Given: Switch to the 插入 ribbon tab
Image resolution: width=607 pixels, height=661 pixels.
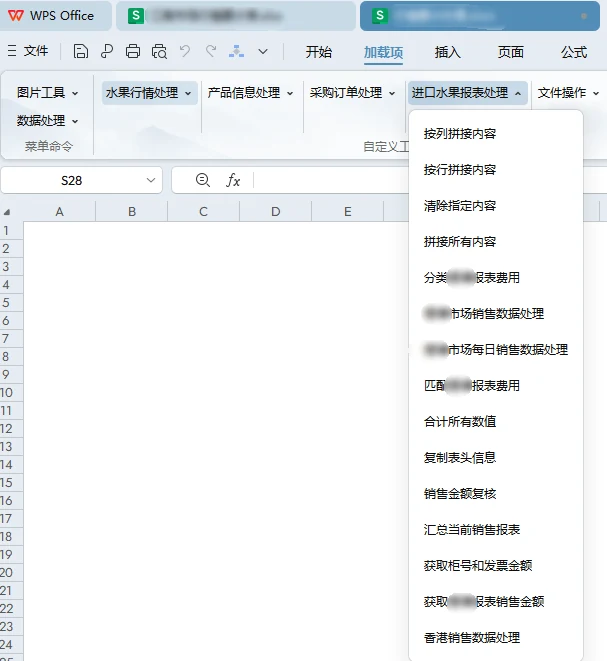Looking at the screenshot, I should point(447,52).
